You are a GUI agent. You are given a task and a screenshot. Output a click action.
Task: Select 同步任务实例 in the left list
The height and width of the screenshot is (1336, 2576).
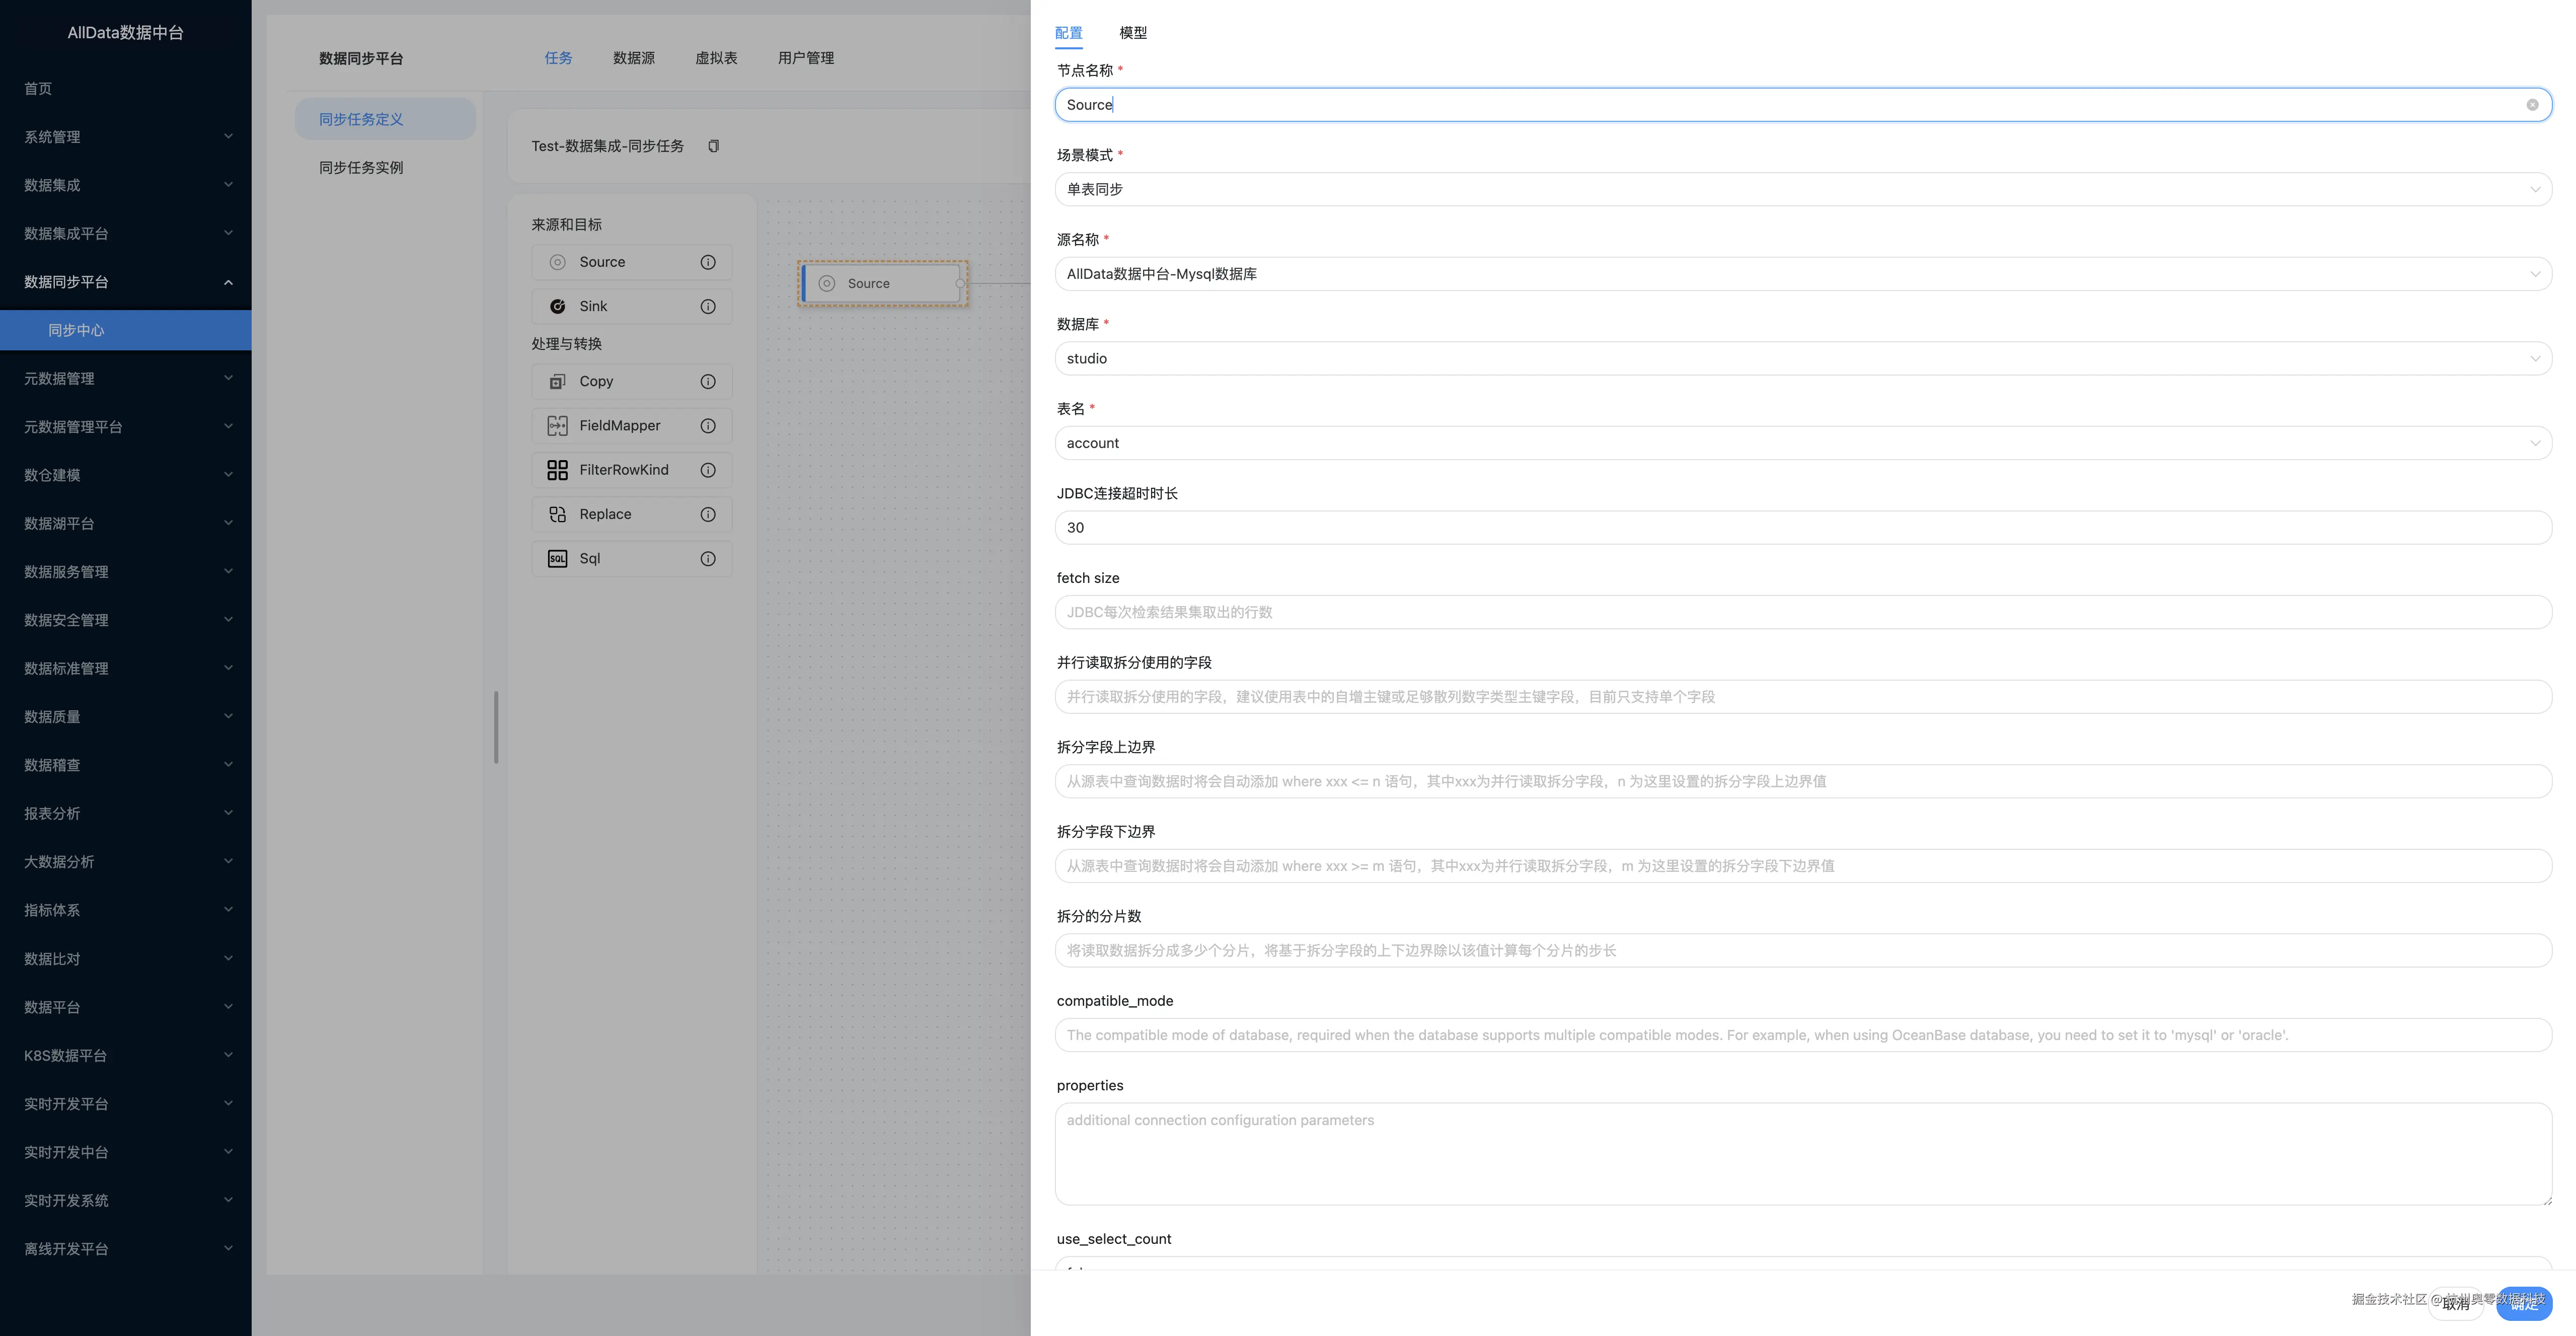coord(361,168)
